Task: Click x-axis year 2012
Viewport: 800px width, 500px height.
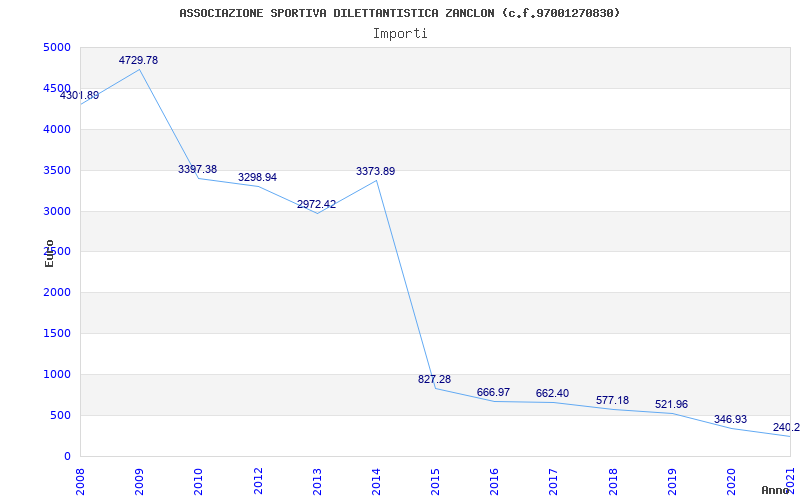Action: 258,483
